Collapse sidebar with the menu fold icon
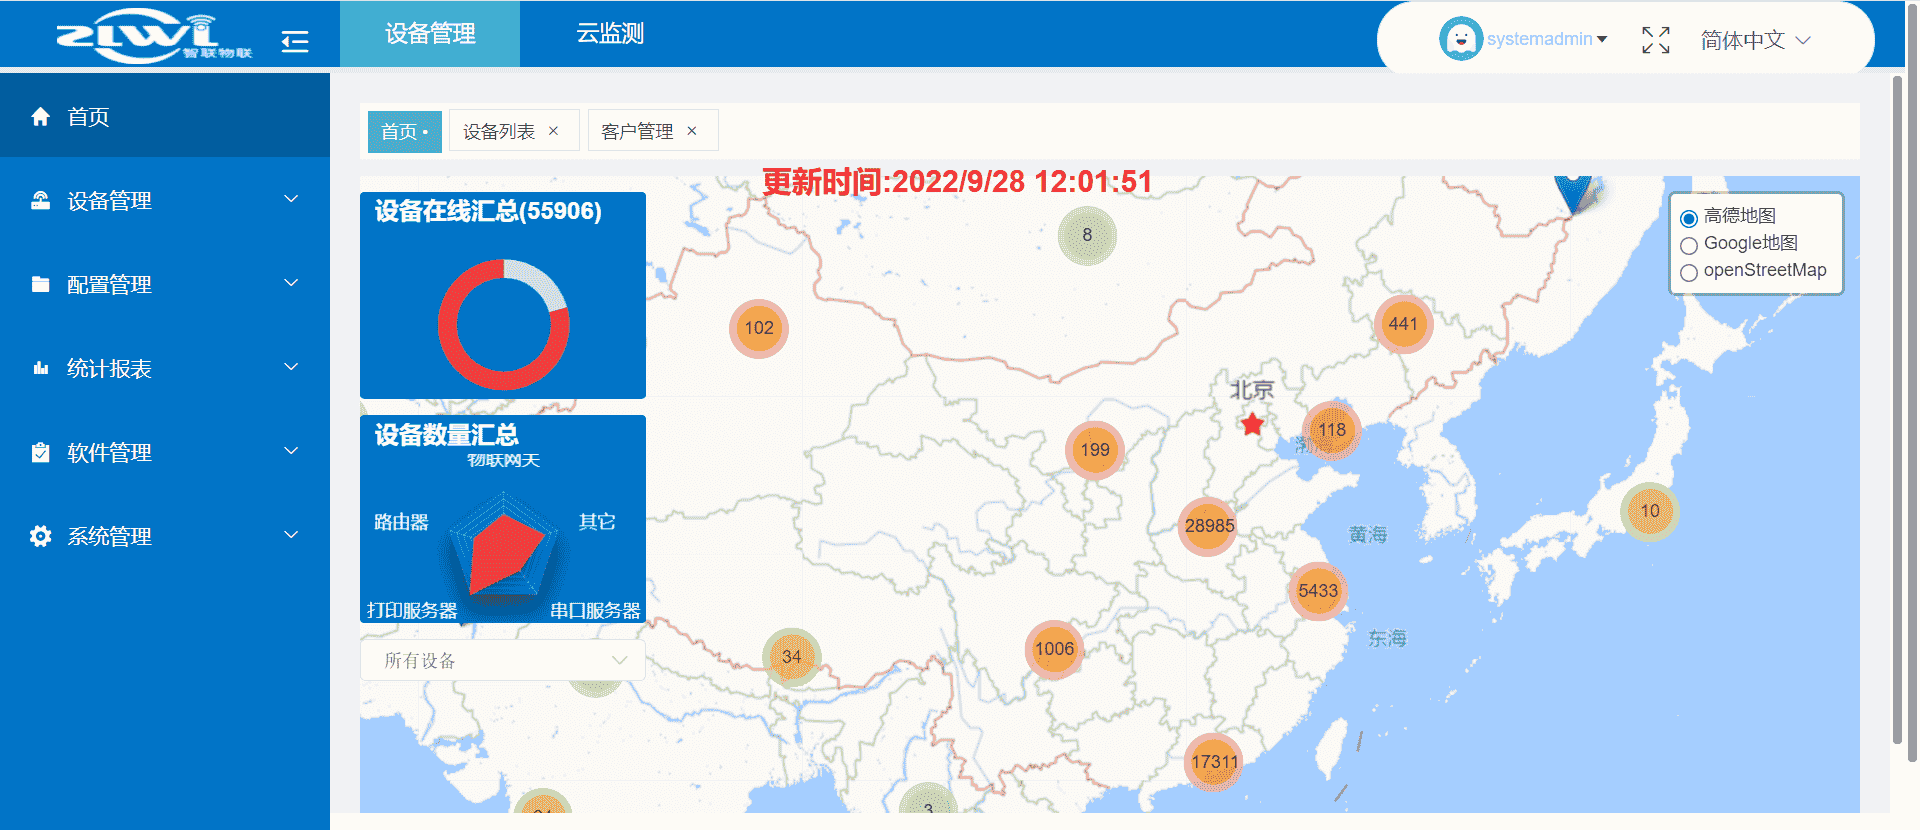This screenshot has width=1920, height=830. pos(295,41)
